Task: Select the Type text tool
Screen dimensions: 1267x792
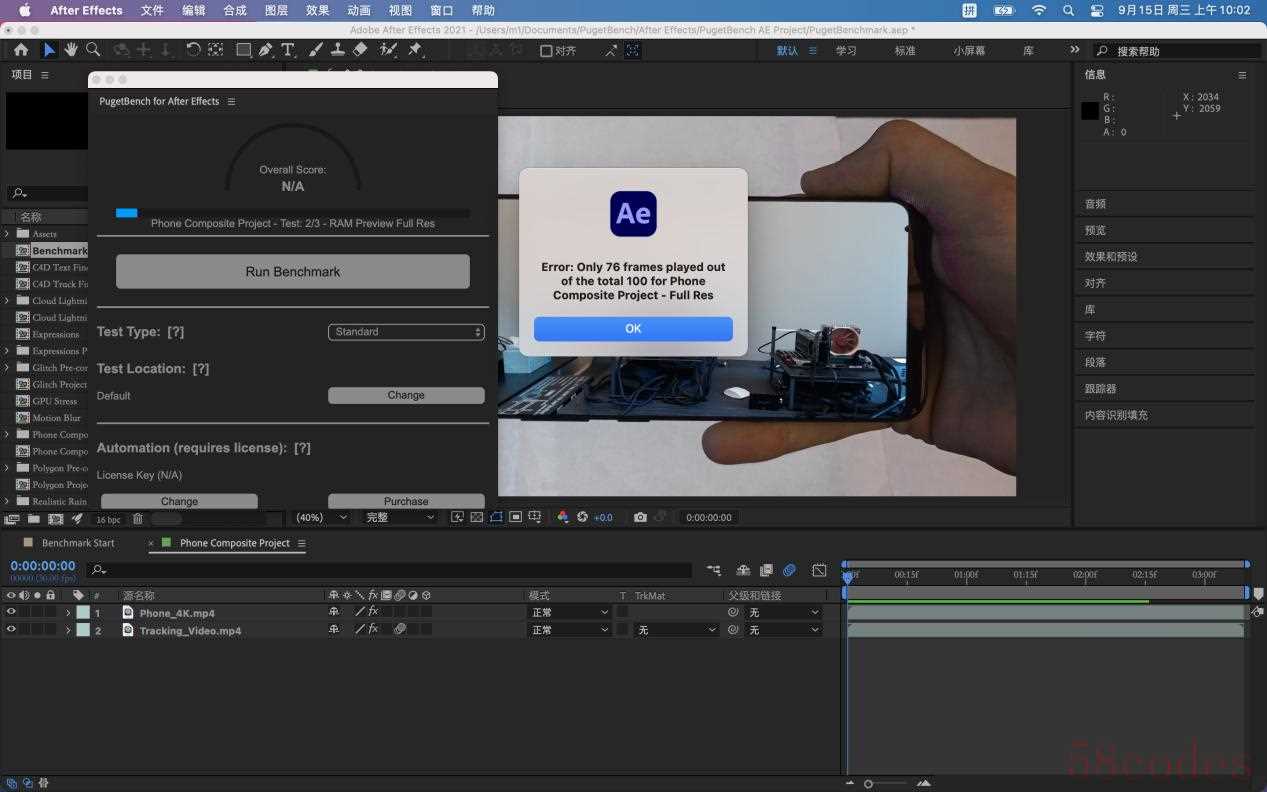Action: tap(288, 50)
